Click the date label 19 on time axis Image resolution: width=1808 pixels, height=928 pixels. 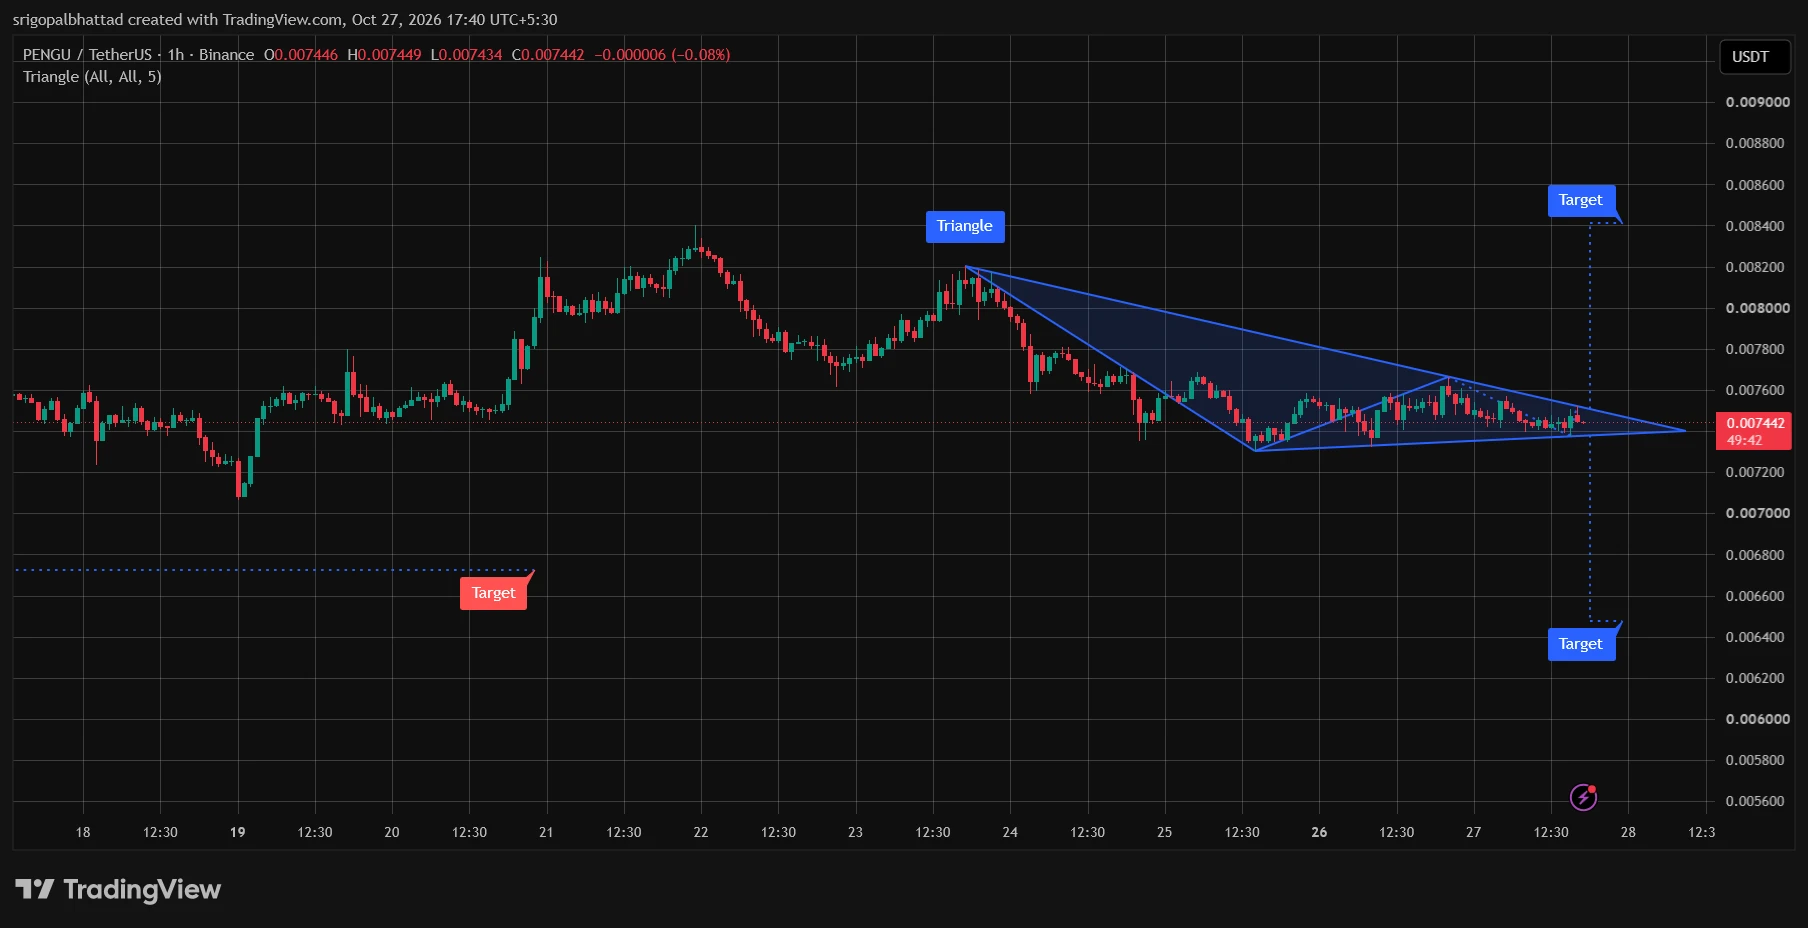tap(237, 832)
